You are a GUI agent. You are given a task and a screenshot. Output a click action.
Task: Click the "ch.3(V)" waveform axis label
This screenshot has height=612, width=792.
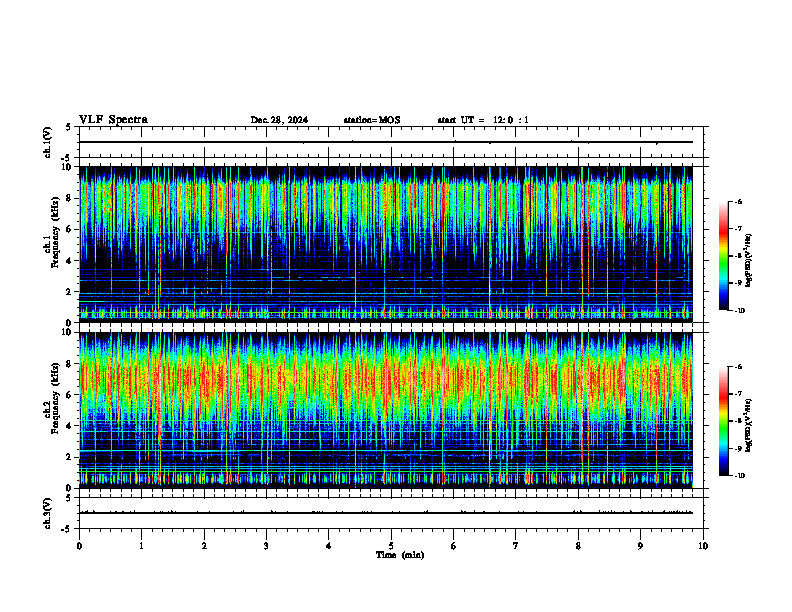pyautogui.click(x=48, y=513)
